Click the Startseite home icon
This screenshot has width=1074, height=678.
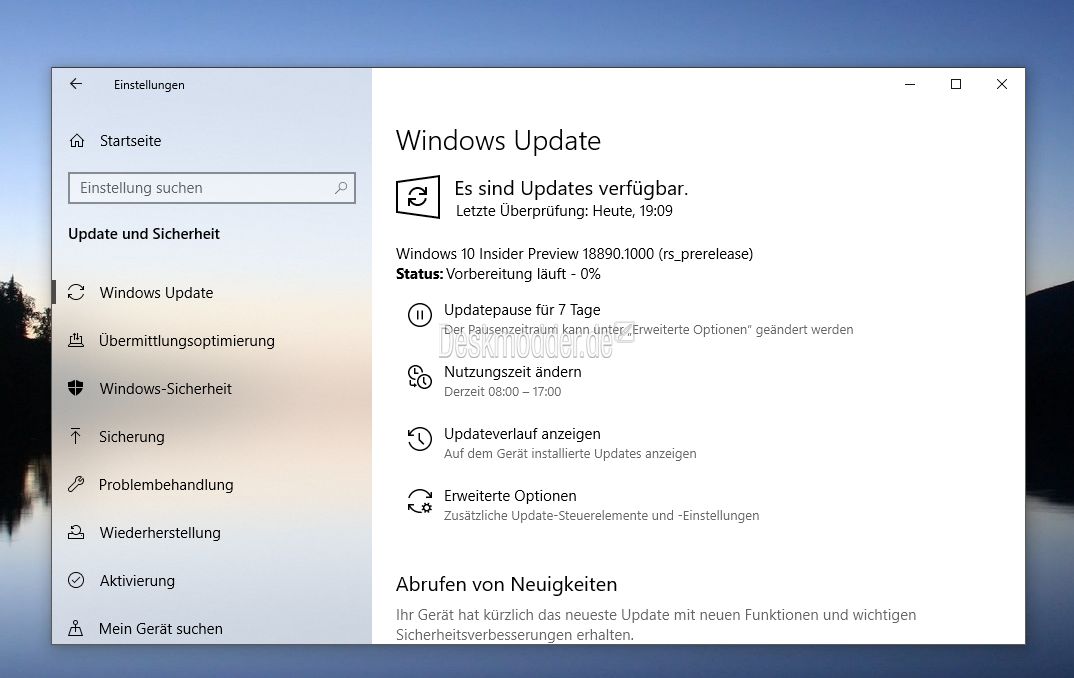coord(77,141)
